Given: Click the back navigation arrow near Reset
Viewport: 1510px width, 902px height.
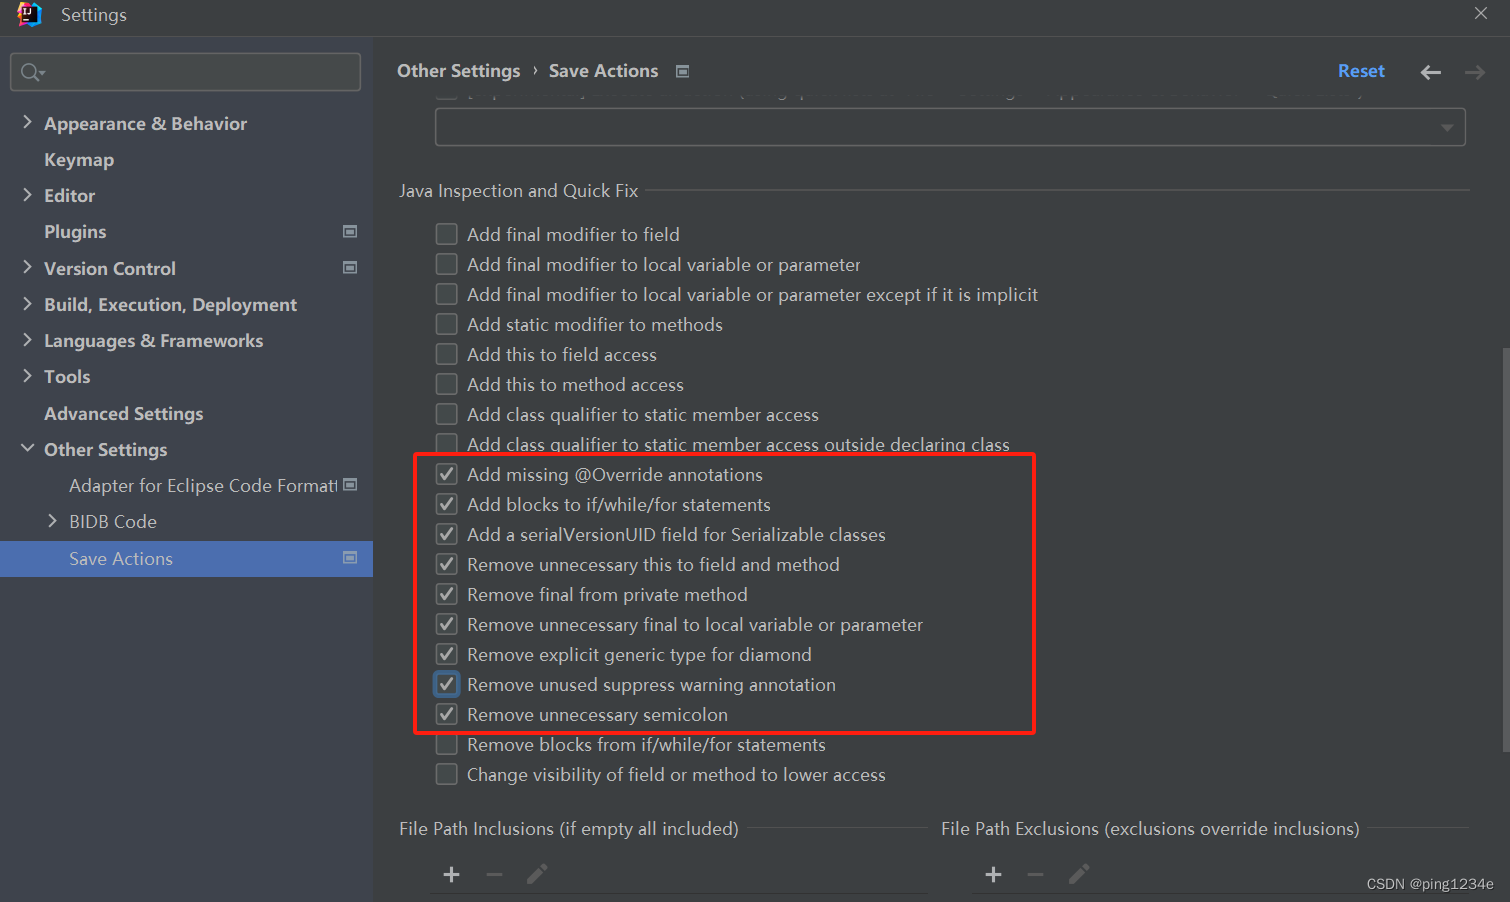Looking at the screenshot, I should (x=1430, y=71).
